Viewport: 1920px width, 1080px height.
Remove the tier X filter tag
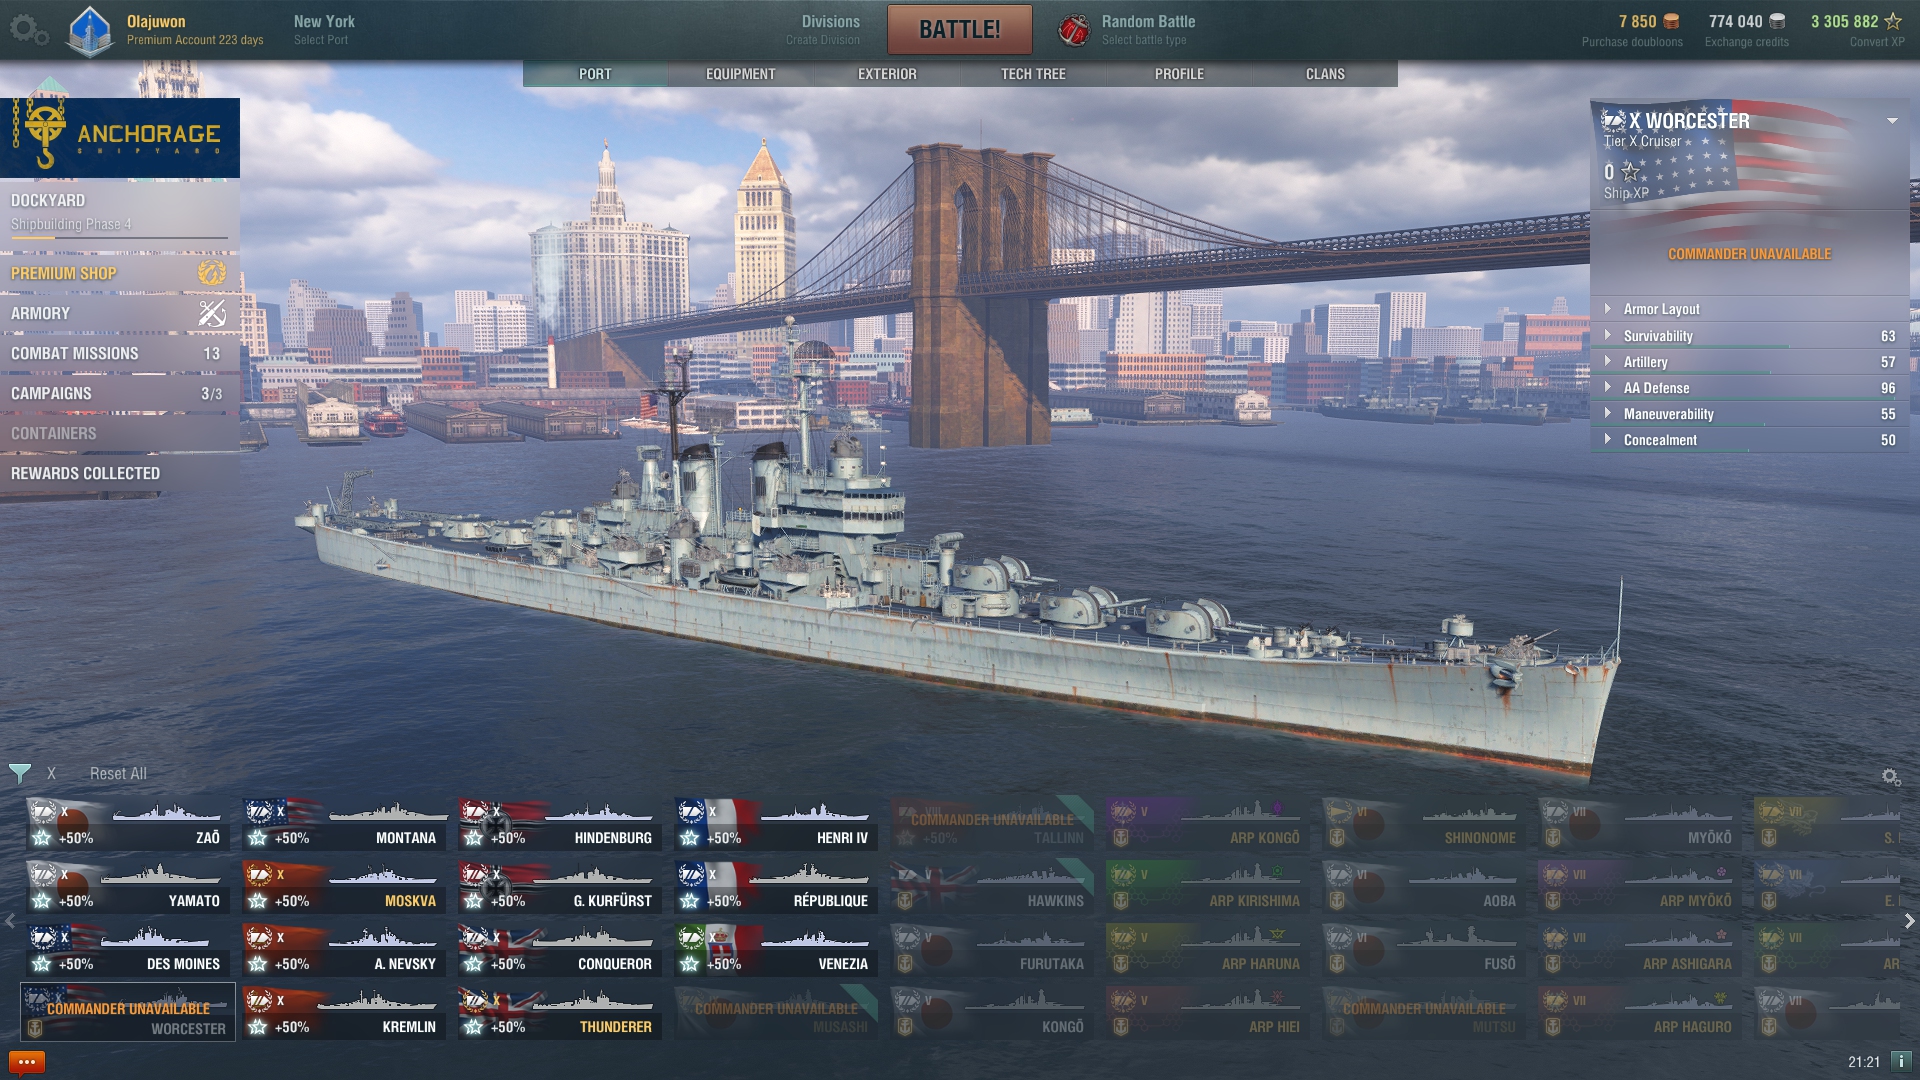[51, 773]
